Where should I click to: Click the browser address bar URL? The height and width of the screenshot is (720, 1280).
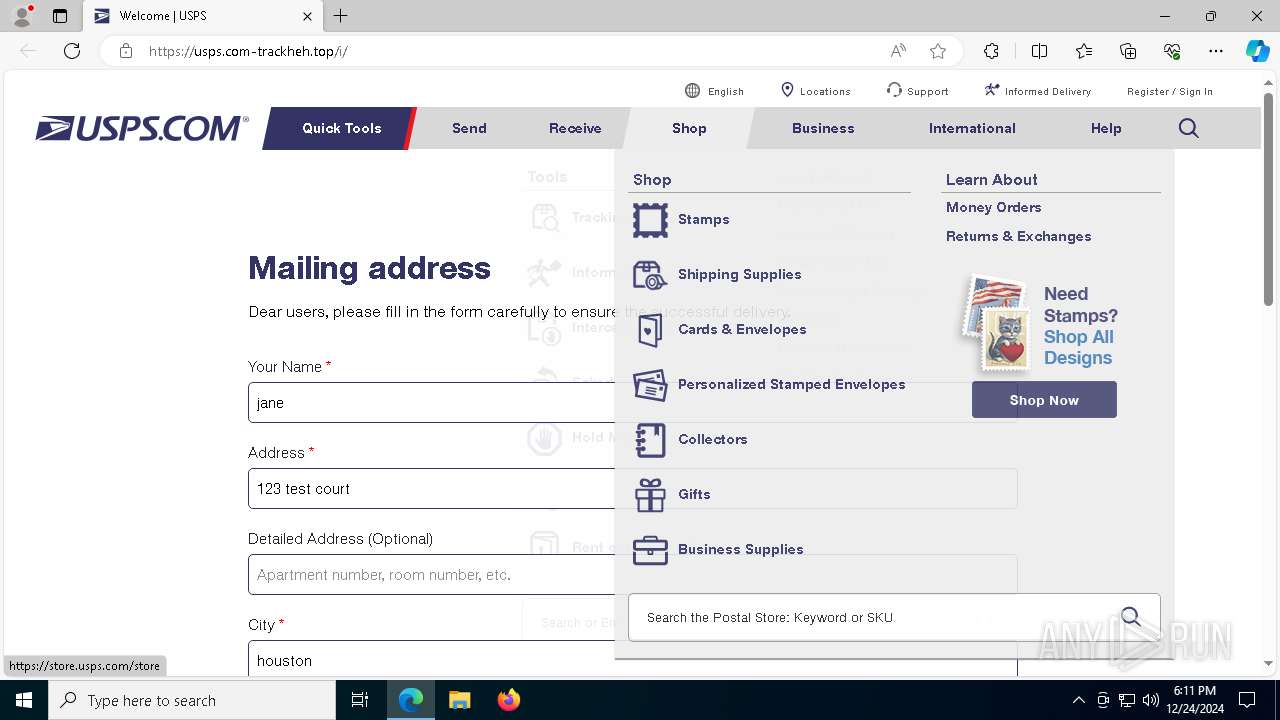pos(248,51)
